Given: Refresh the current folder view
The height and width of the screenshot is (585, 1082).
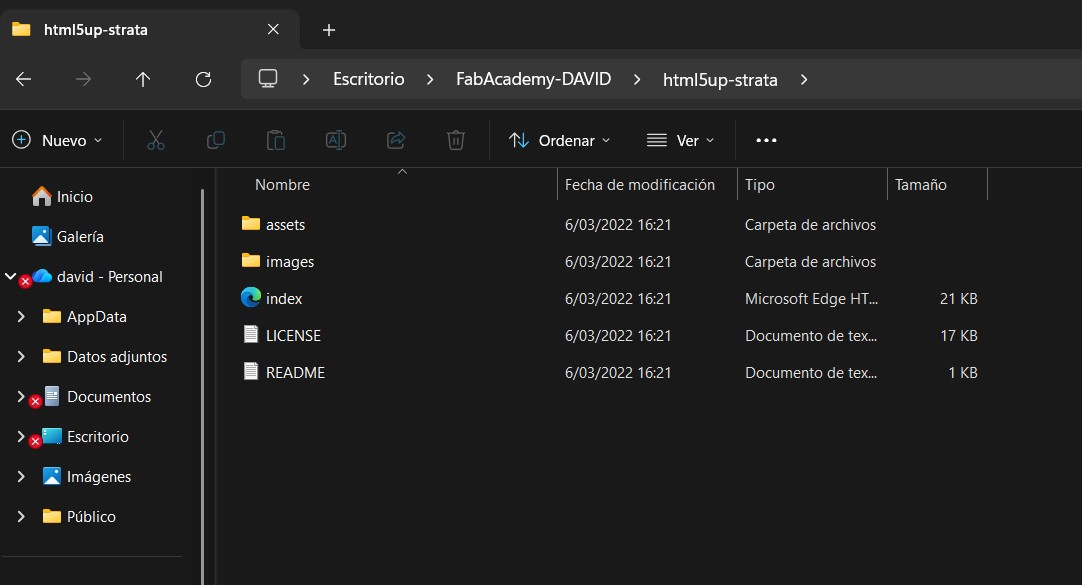Looking at the screenshot, I should click(203, 79).
